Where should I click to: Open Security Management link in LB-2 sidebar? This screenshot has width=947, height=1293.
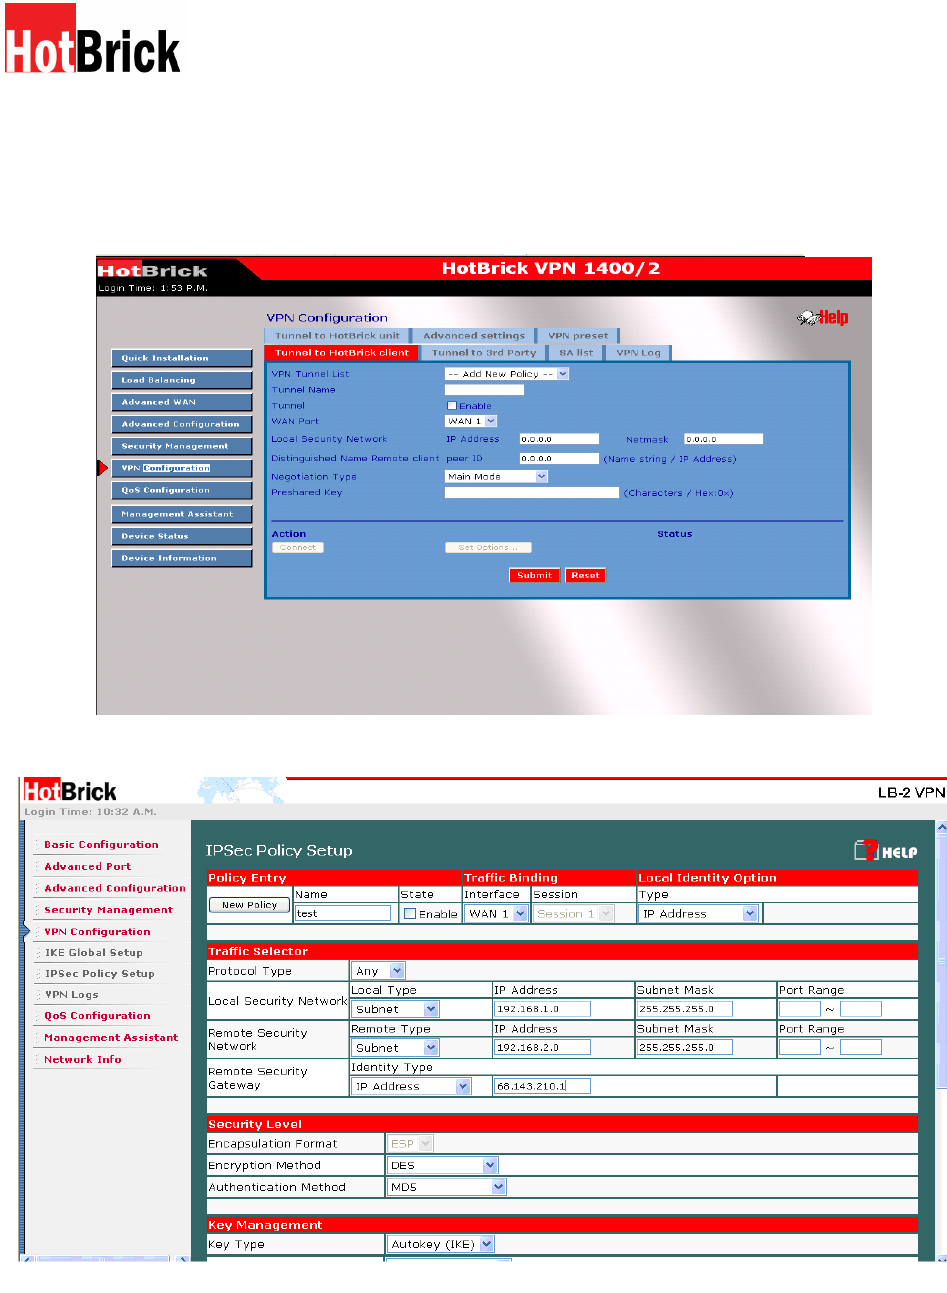coord(108,910)
